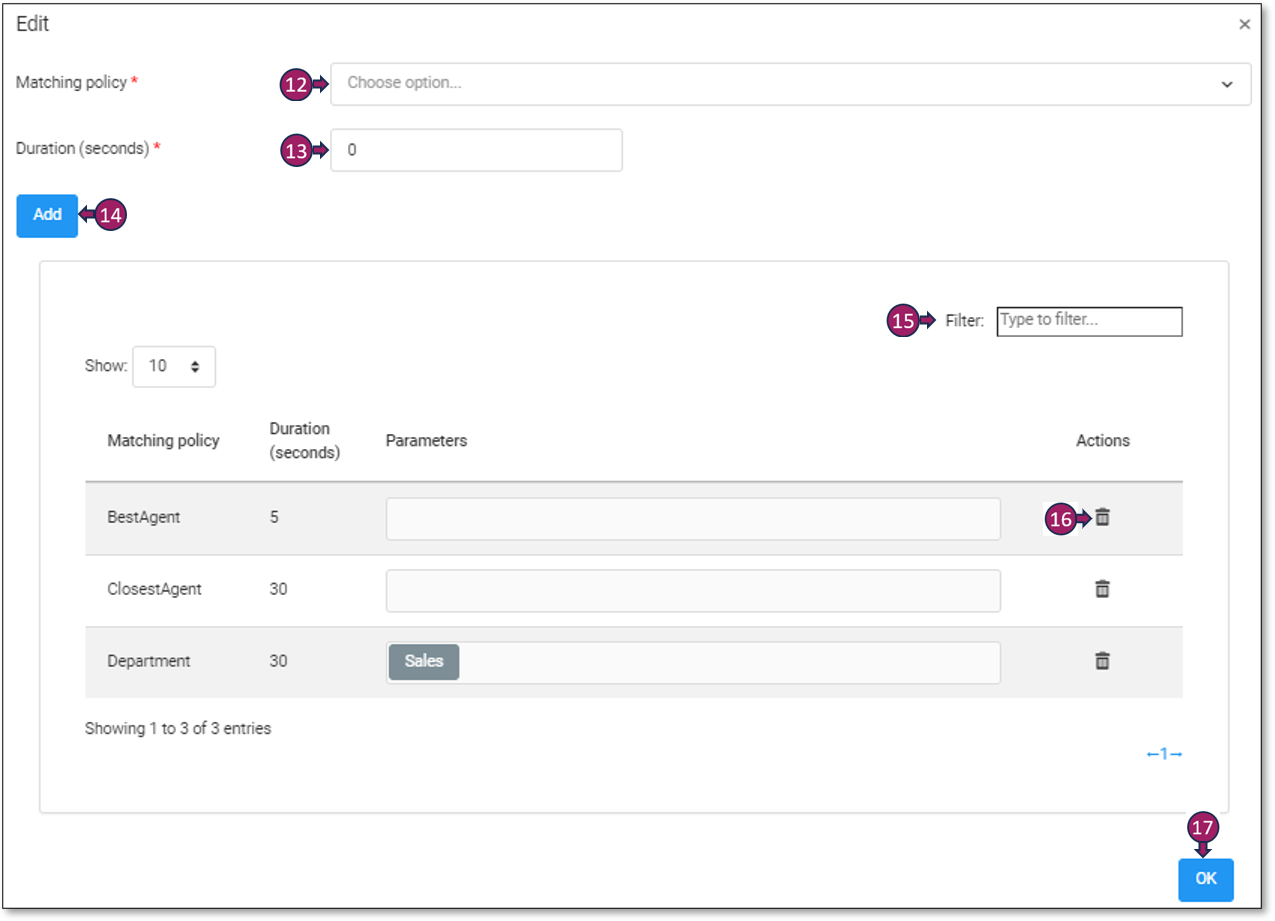This screenshot has height=921, width=1275.
Task: Close the Edit dialog
Action: click(1244, 25)
